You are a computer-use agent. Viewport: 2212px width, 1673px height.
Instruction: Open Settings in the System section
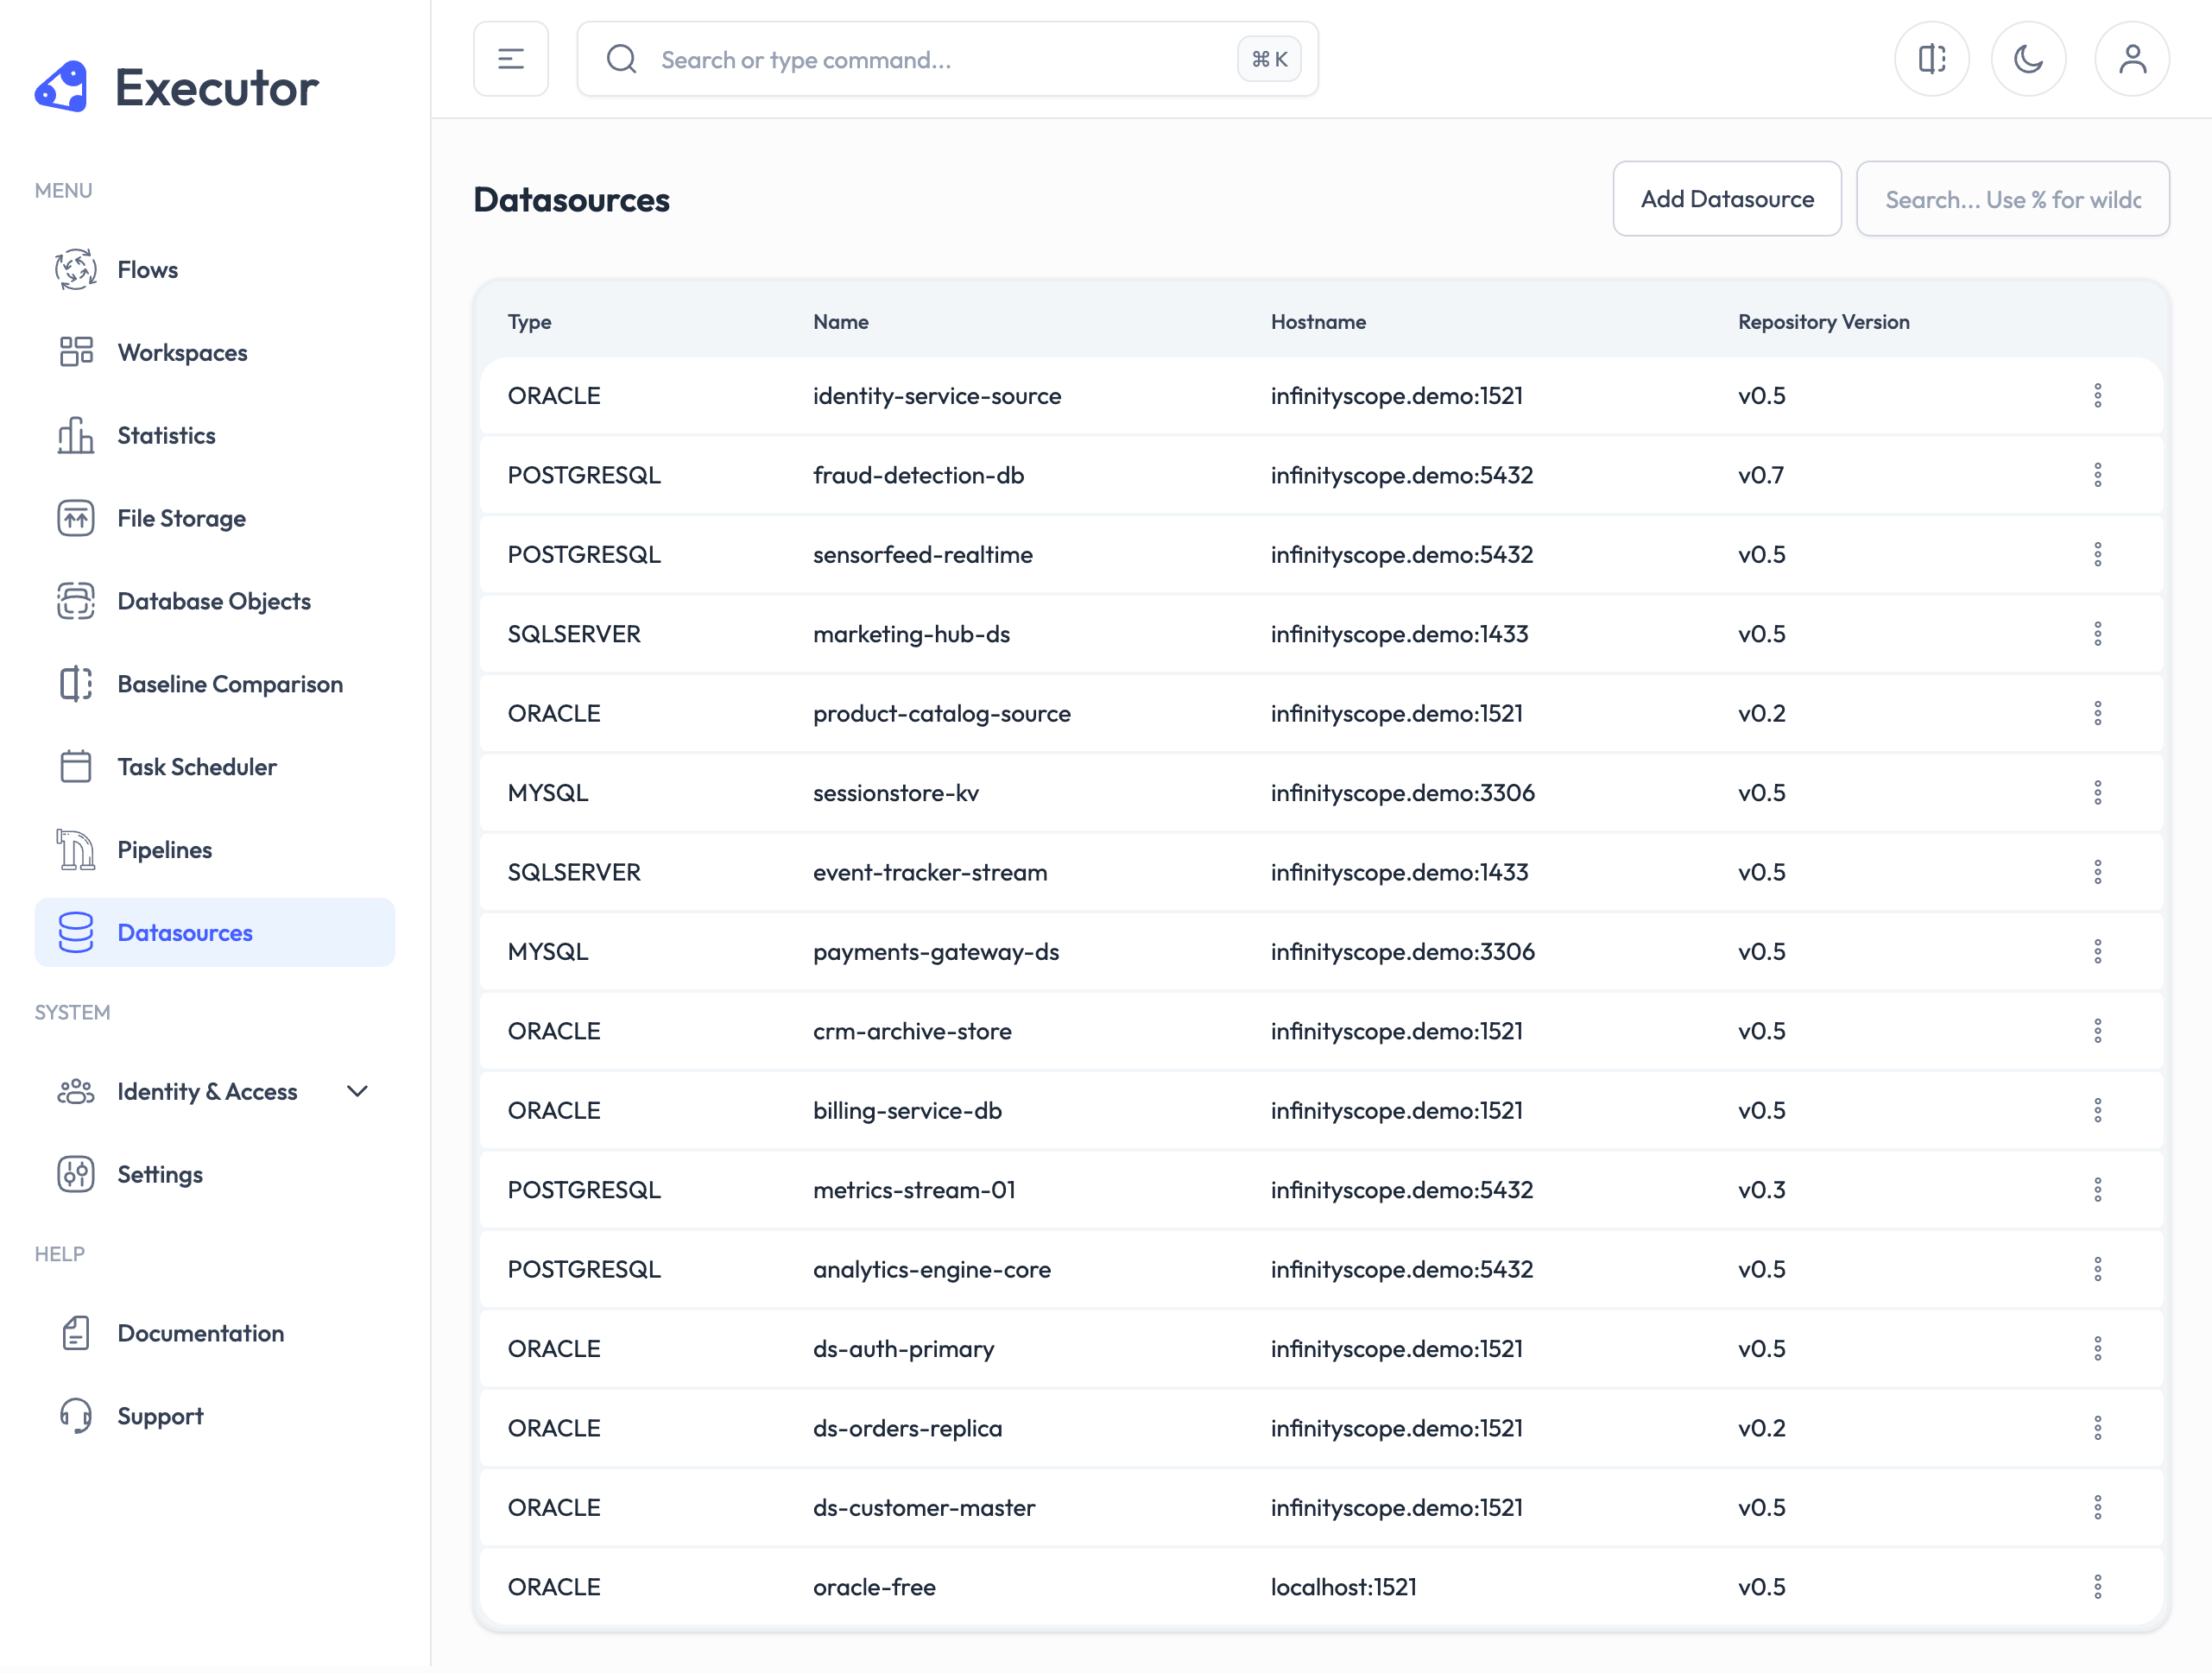[160, 1174]
